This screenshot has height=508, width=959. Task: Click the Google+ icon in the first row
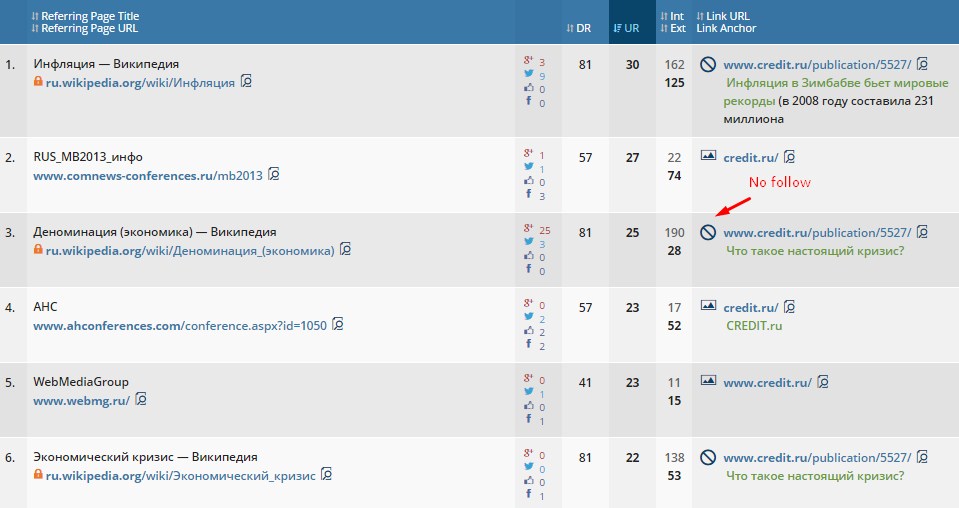(x=528, y=62)
